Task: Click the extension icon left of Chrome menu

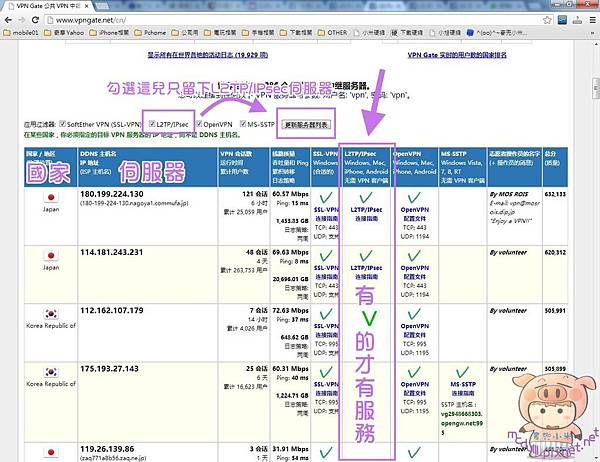Action: [577, 20]
